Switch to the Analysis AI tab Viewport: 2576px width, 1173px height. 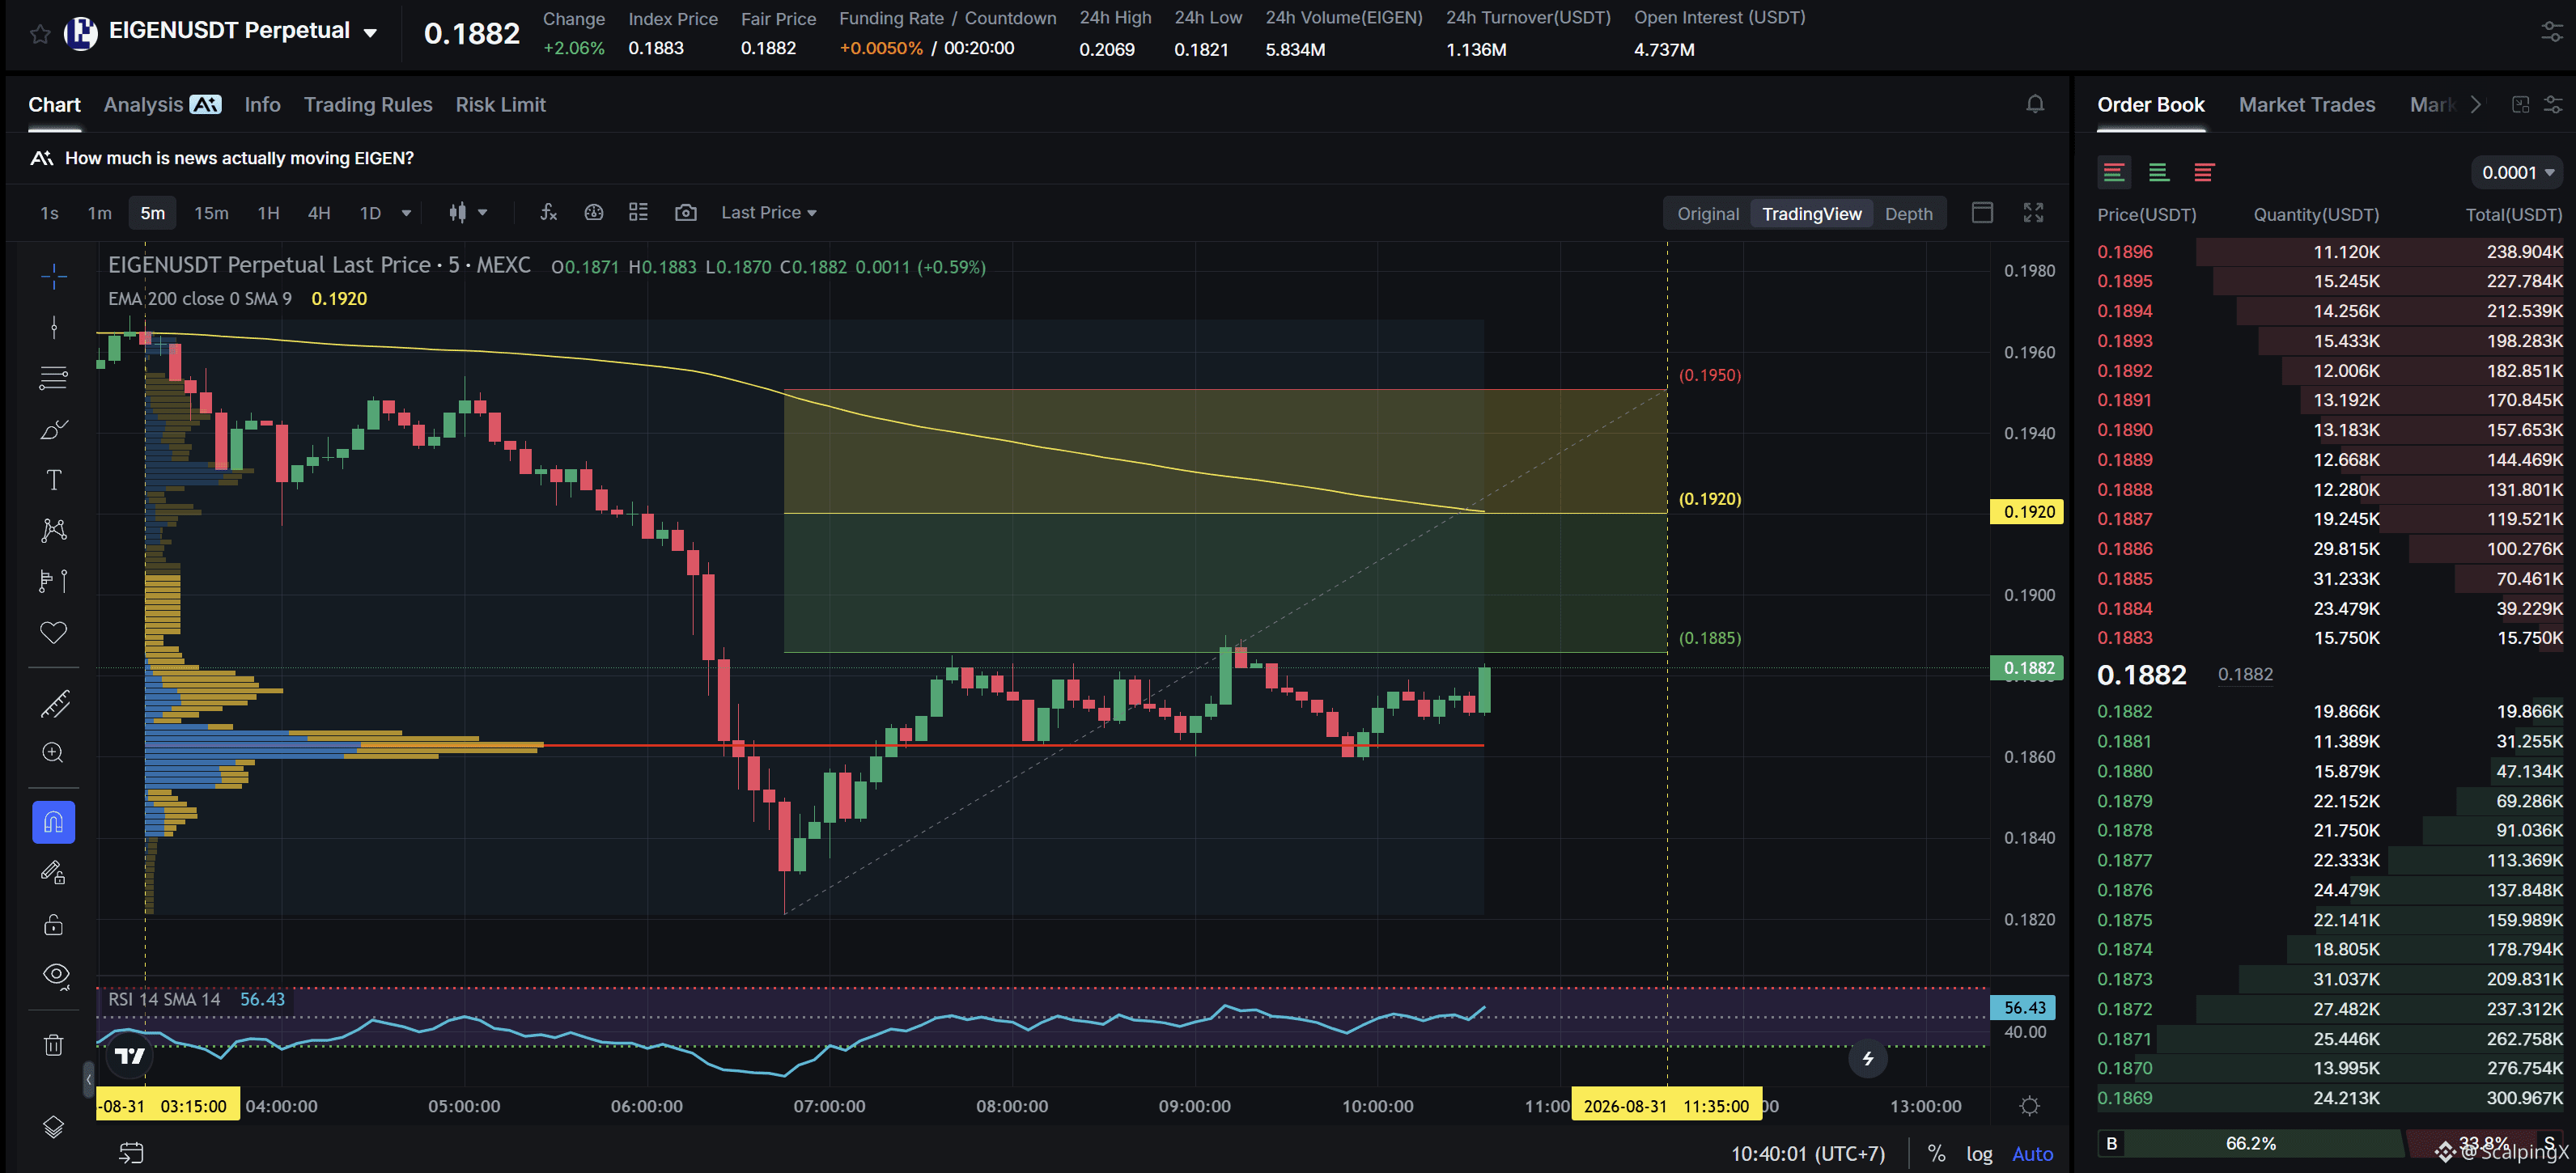(162, 104)
